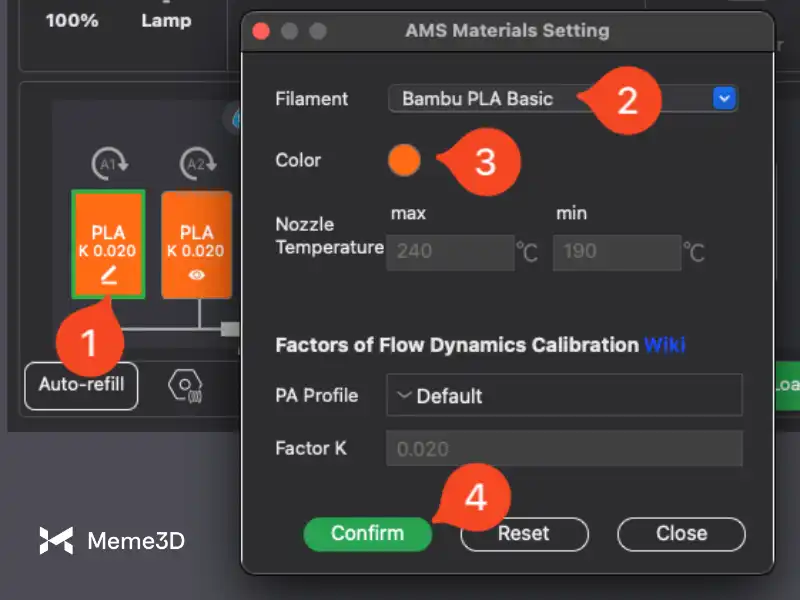Open the Filament dropdown showing Bambu PLA Basic
Viewport: 800px width, 600px height.
point(550,98)
